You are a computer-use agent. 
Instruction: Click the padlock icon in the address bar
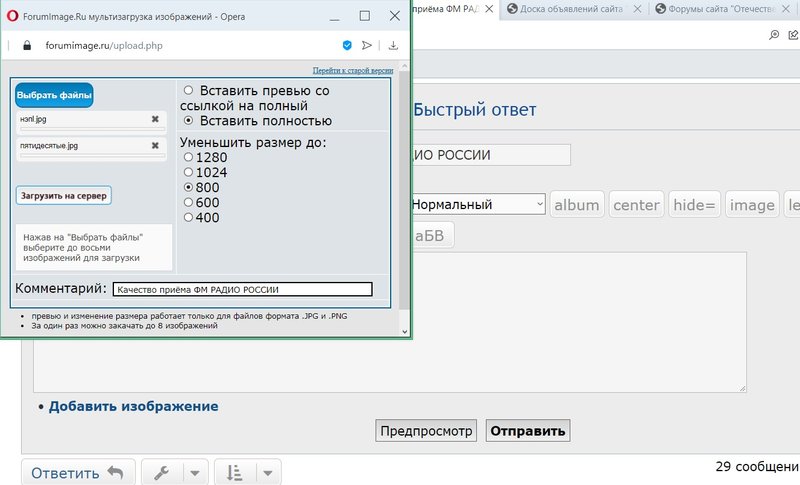(x=26, y=46)
